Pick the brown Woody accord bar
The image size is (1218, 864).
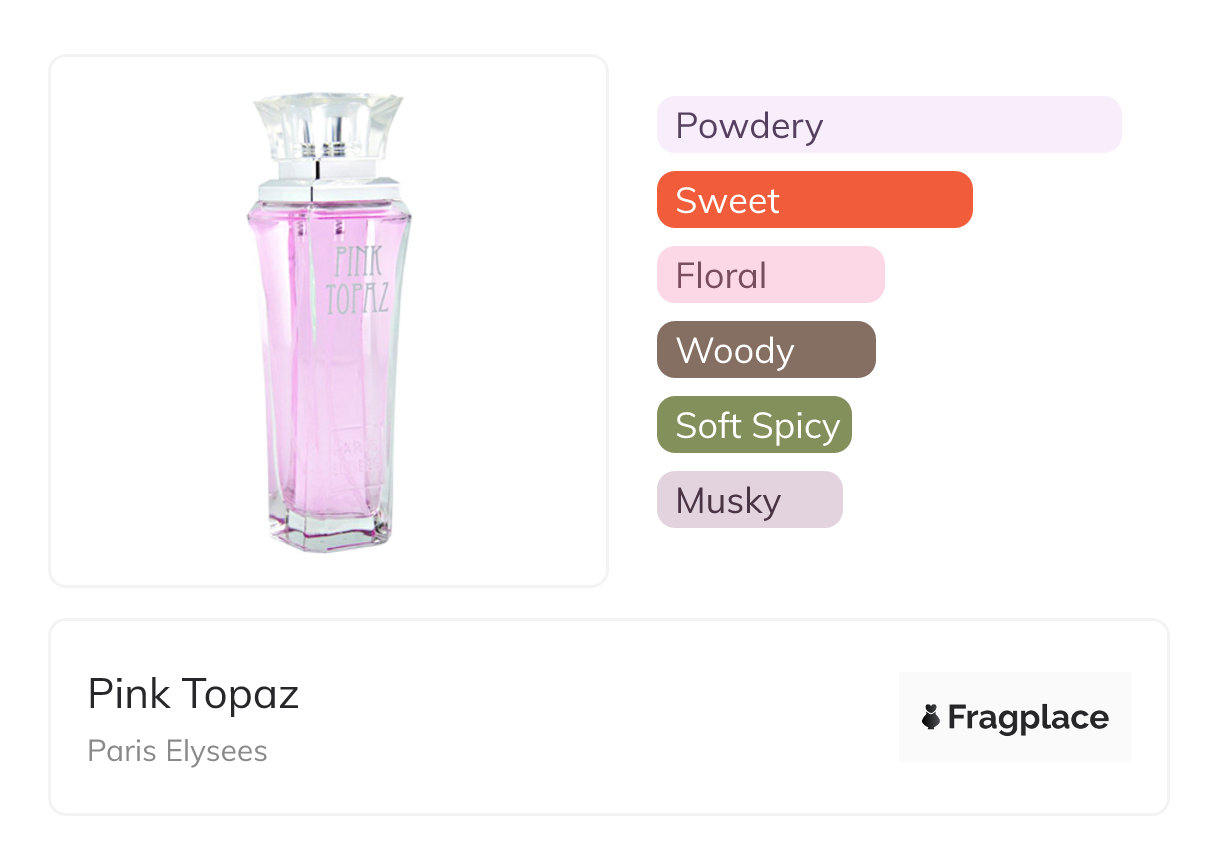[x=766, y=350]
